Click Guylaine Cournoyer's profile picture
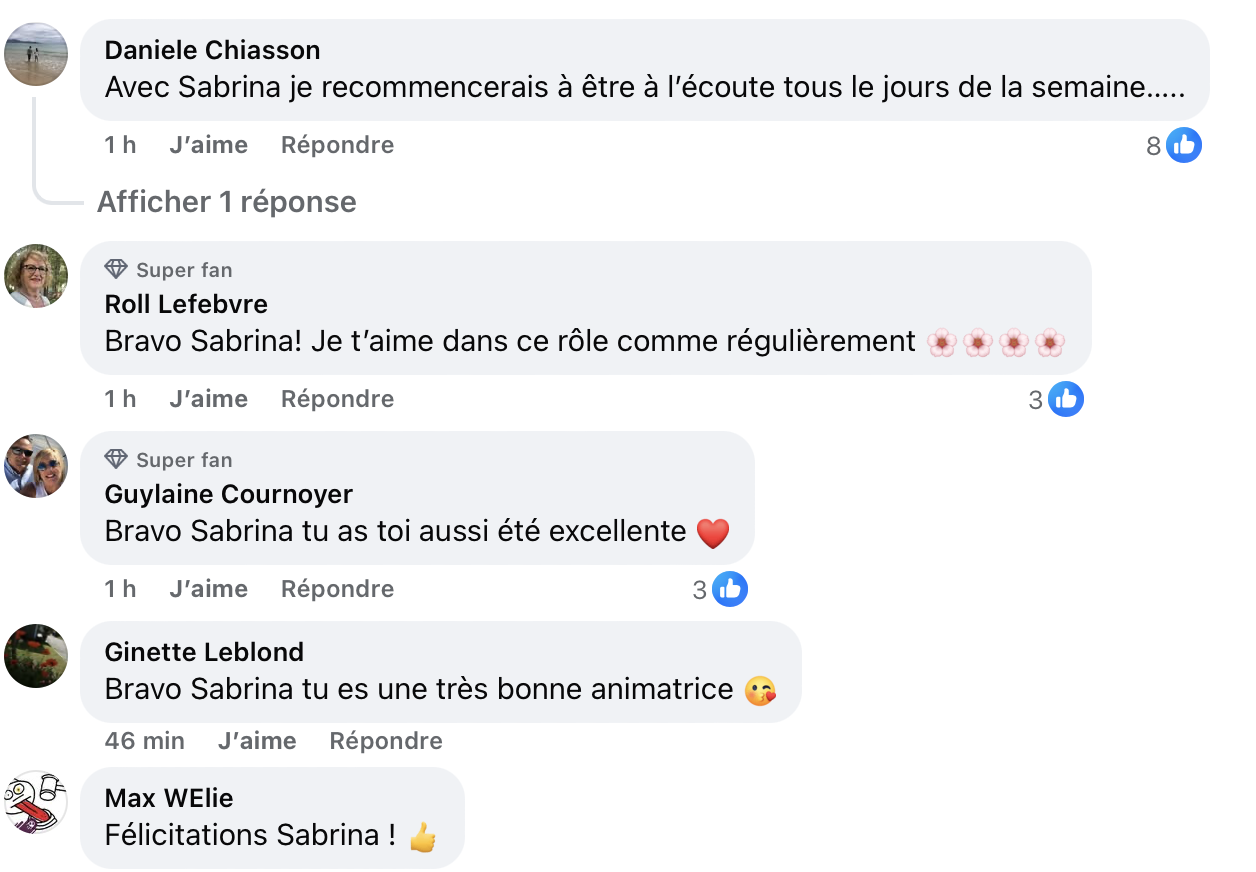1256x872 pixels. 36,466
